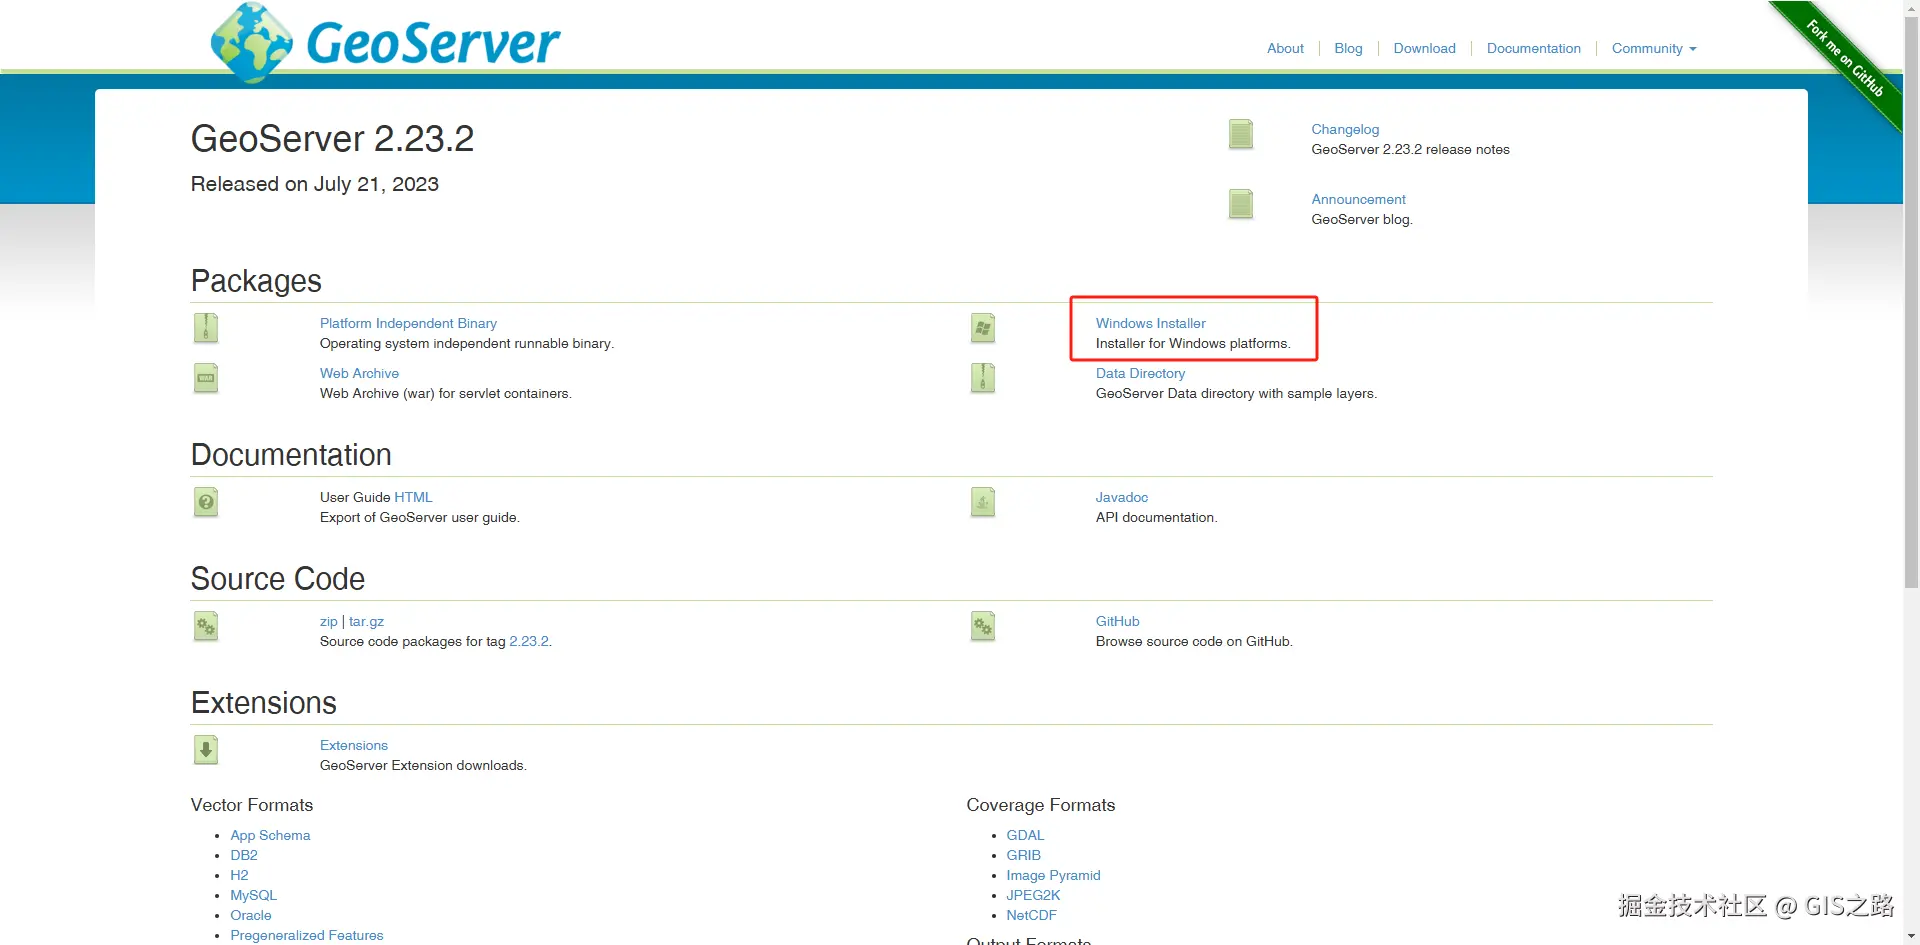Screen dimensions: 1920x945
Task: Click the "GeoServer 2.23.2" heading
Action: click(x=332, y=138)
